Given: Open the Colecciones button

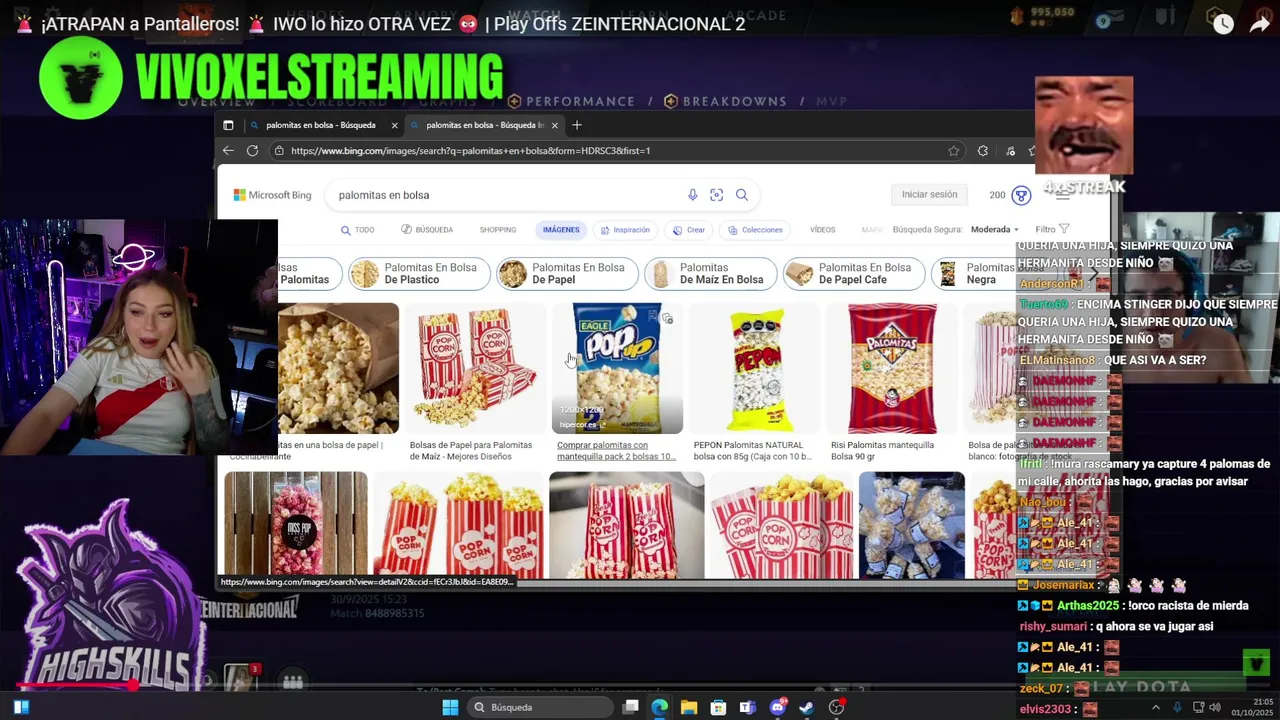Looking at the screenshot, I should coord(755,230).
